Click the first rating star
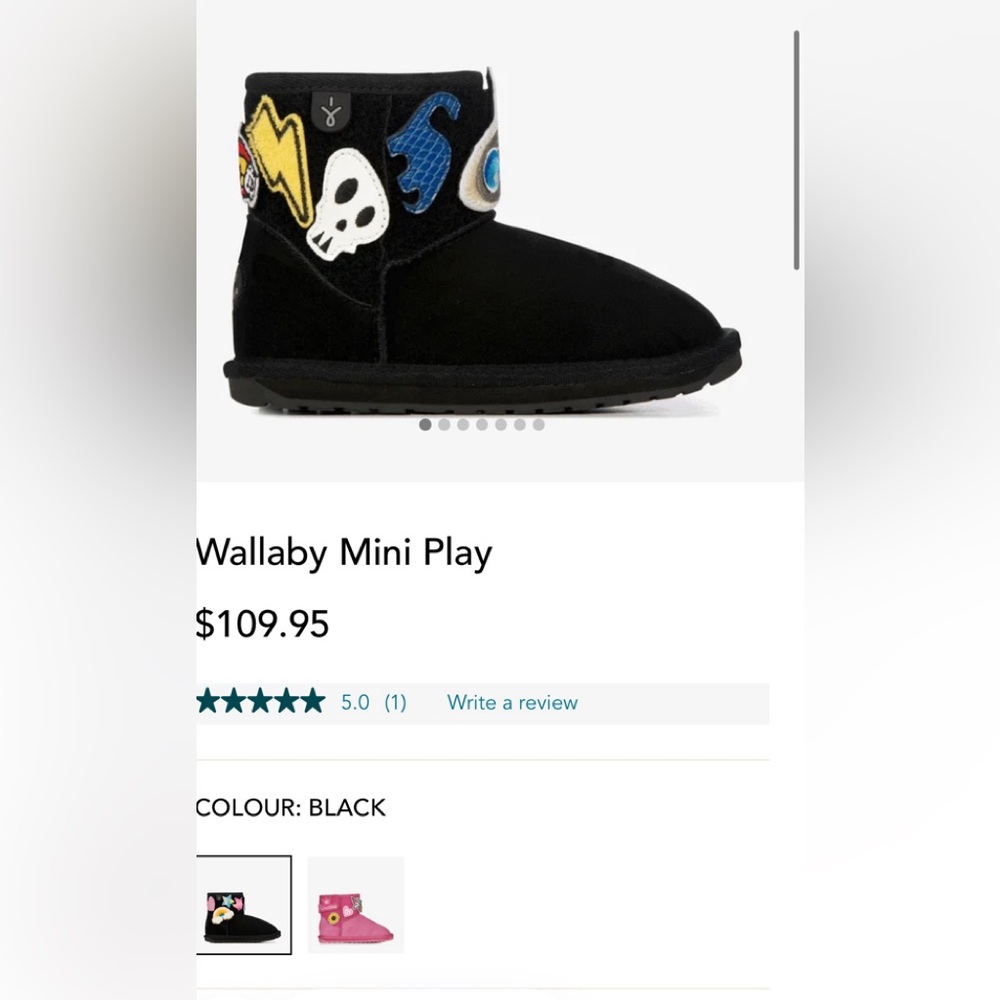1000x1000 pixels. 210,702
